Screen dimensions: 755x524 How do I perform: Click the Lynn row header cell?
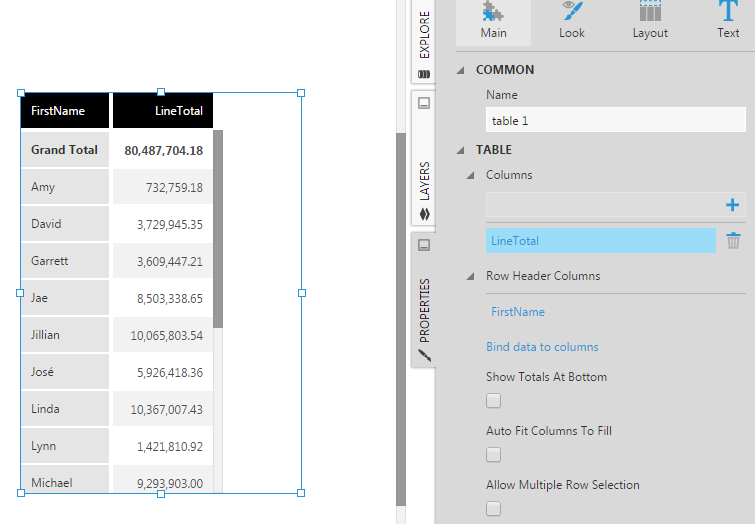coord(65,446)
